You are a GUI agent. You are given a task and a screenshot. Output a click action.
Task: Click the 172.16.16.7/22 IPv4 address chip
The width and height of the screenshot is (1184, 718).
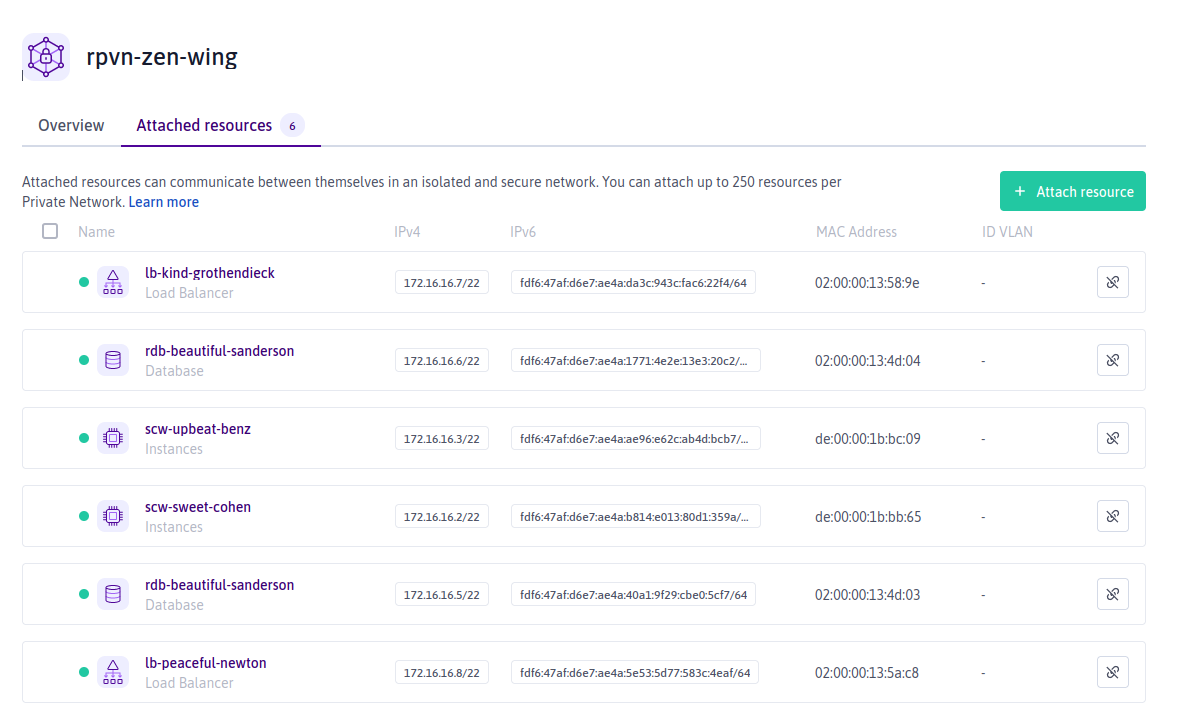coord(441,283)
